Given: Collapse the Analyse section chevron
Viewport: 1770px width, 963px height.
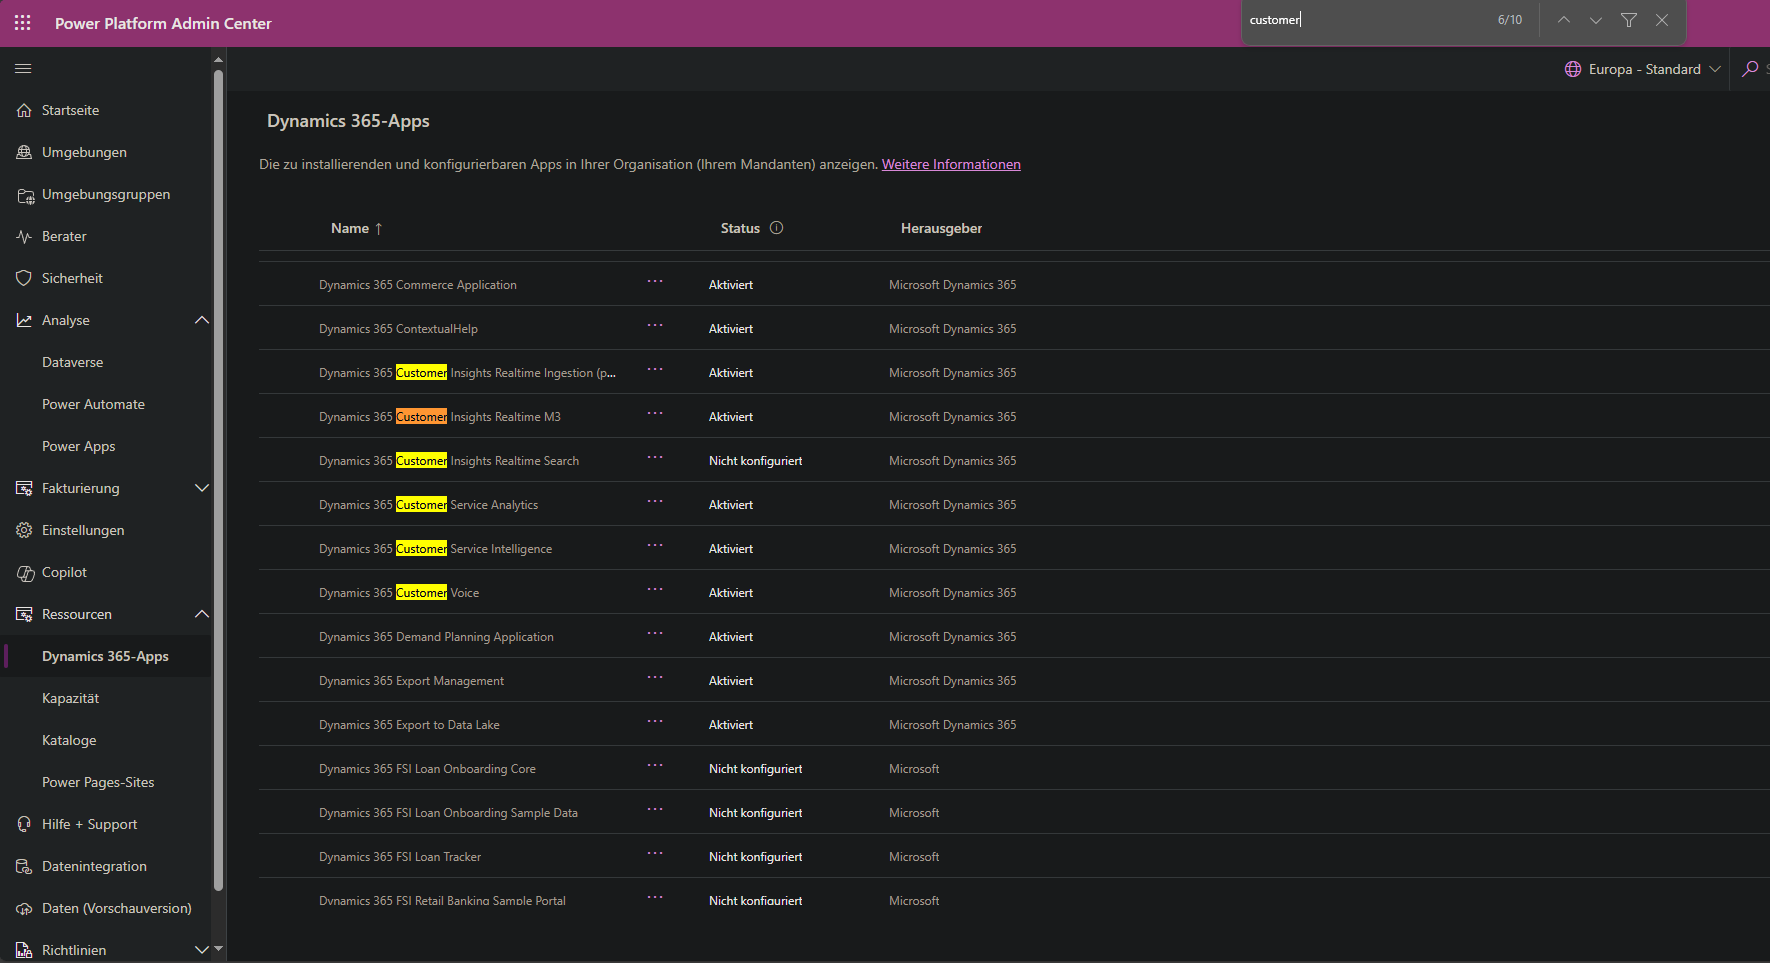Looking at the screenshot, I should point(202,320).
